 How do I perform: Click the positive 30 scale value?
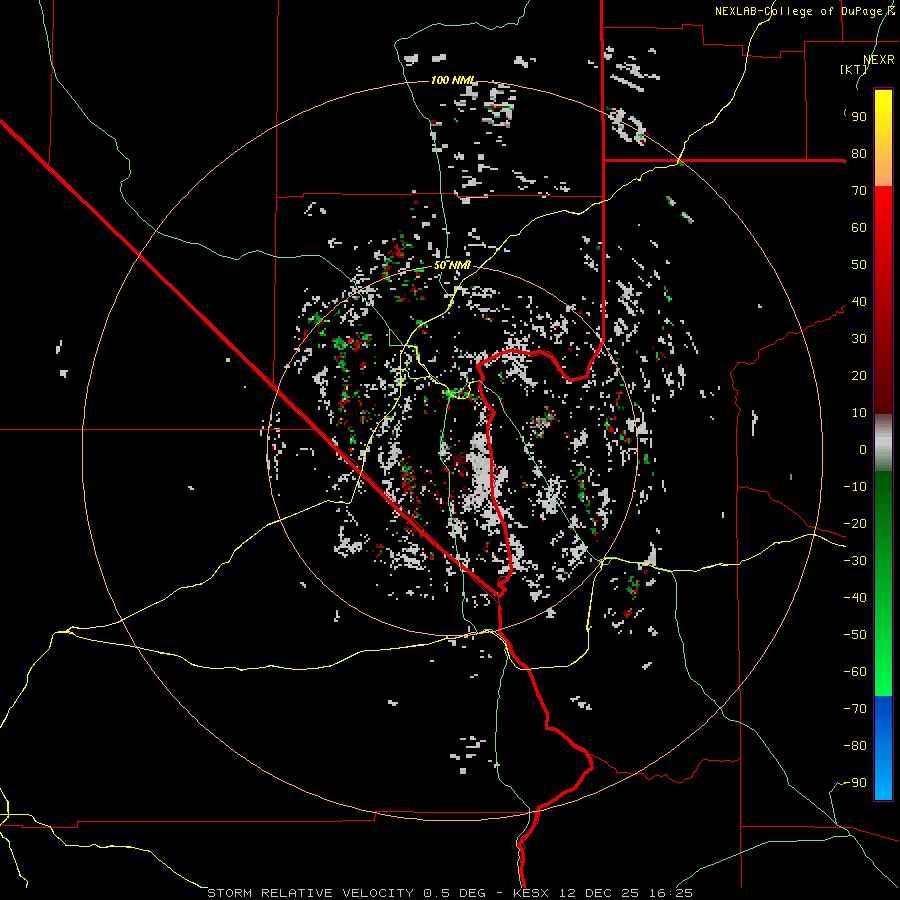859,339
